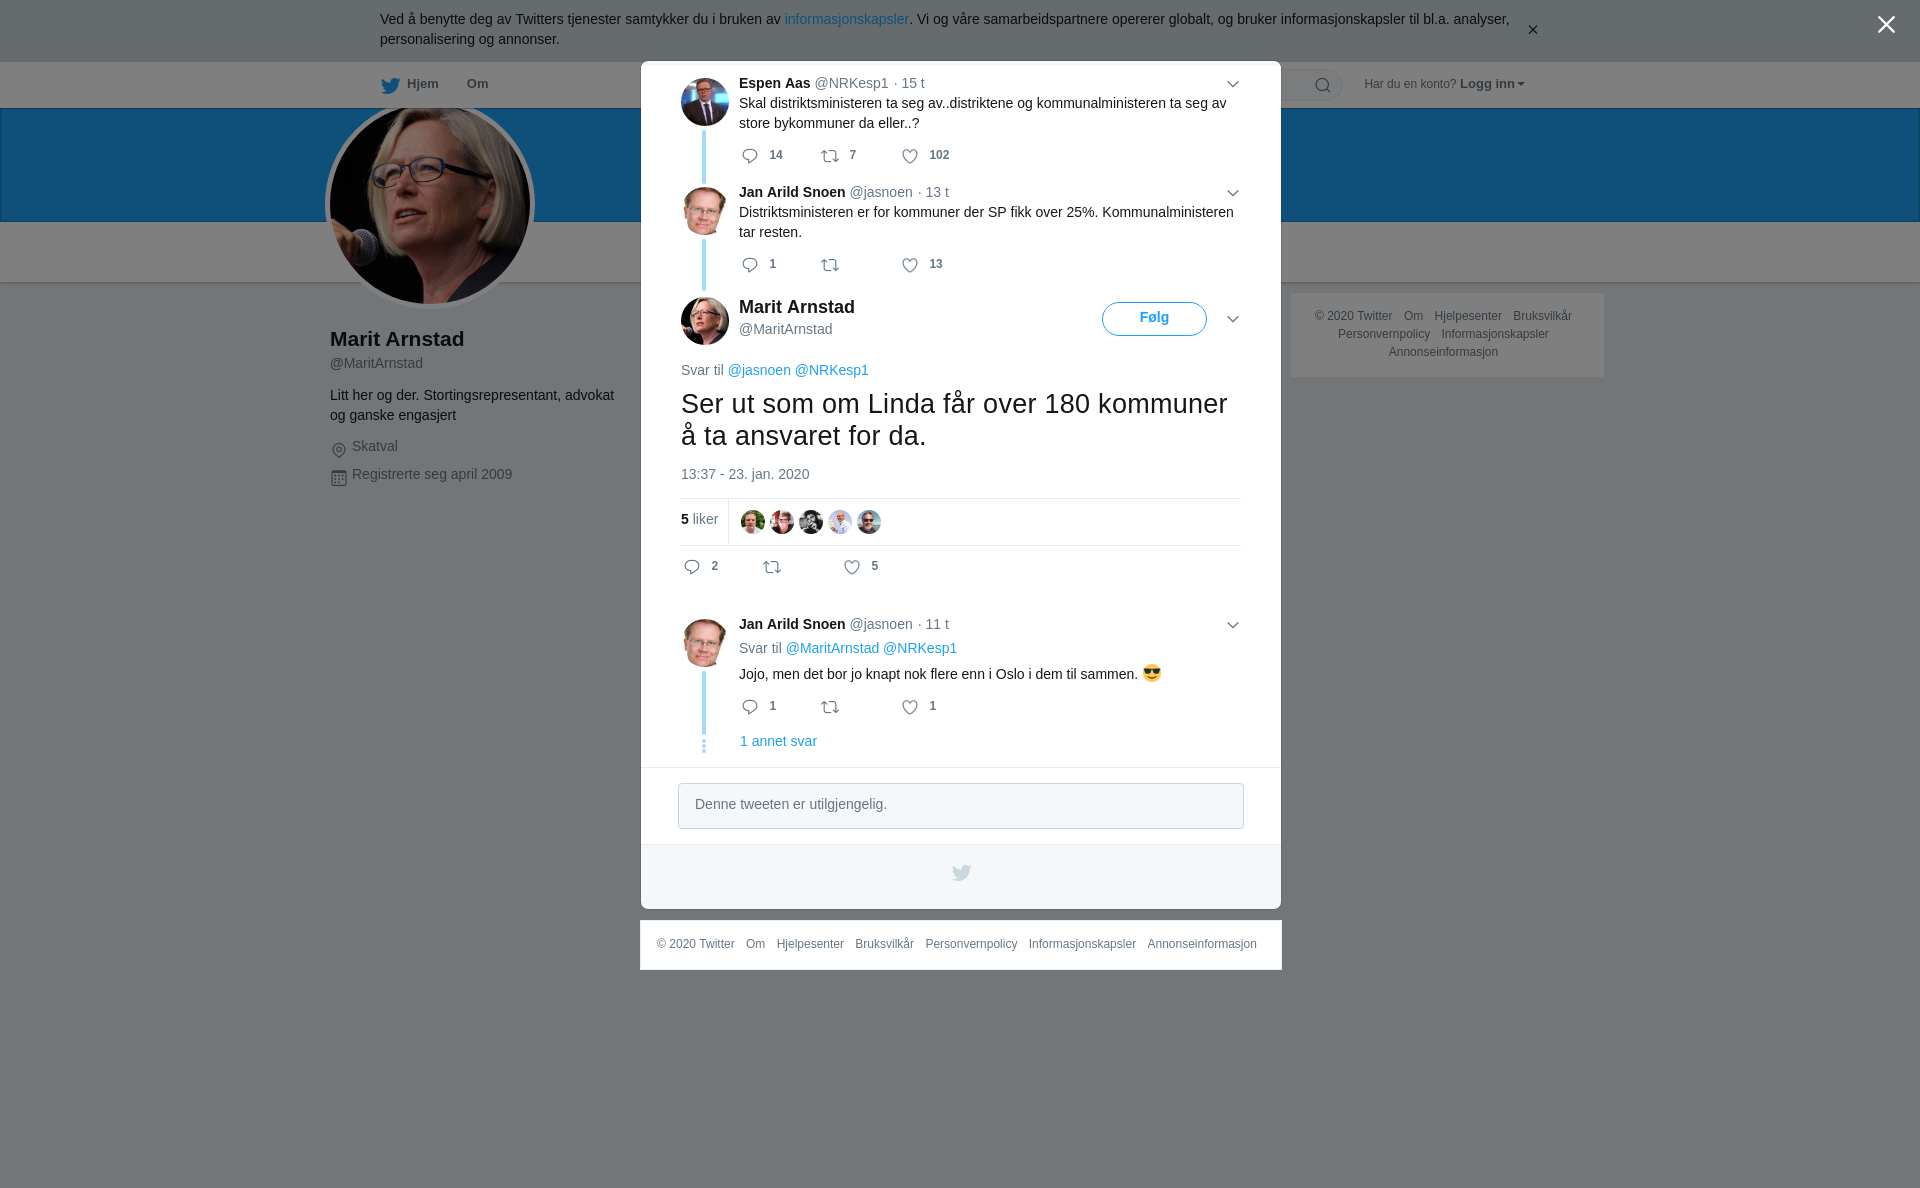
Task: Expand the Logg inn dropdown
Action: pos(1492,84)
